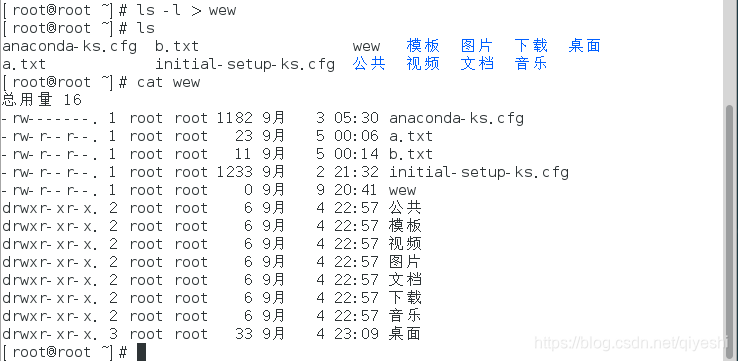Click the 总用量 16 line
Viewport: 738px width, 361px height.
click(x=42, y=100)
